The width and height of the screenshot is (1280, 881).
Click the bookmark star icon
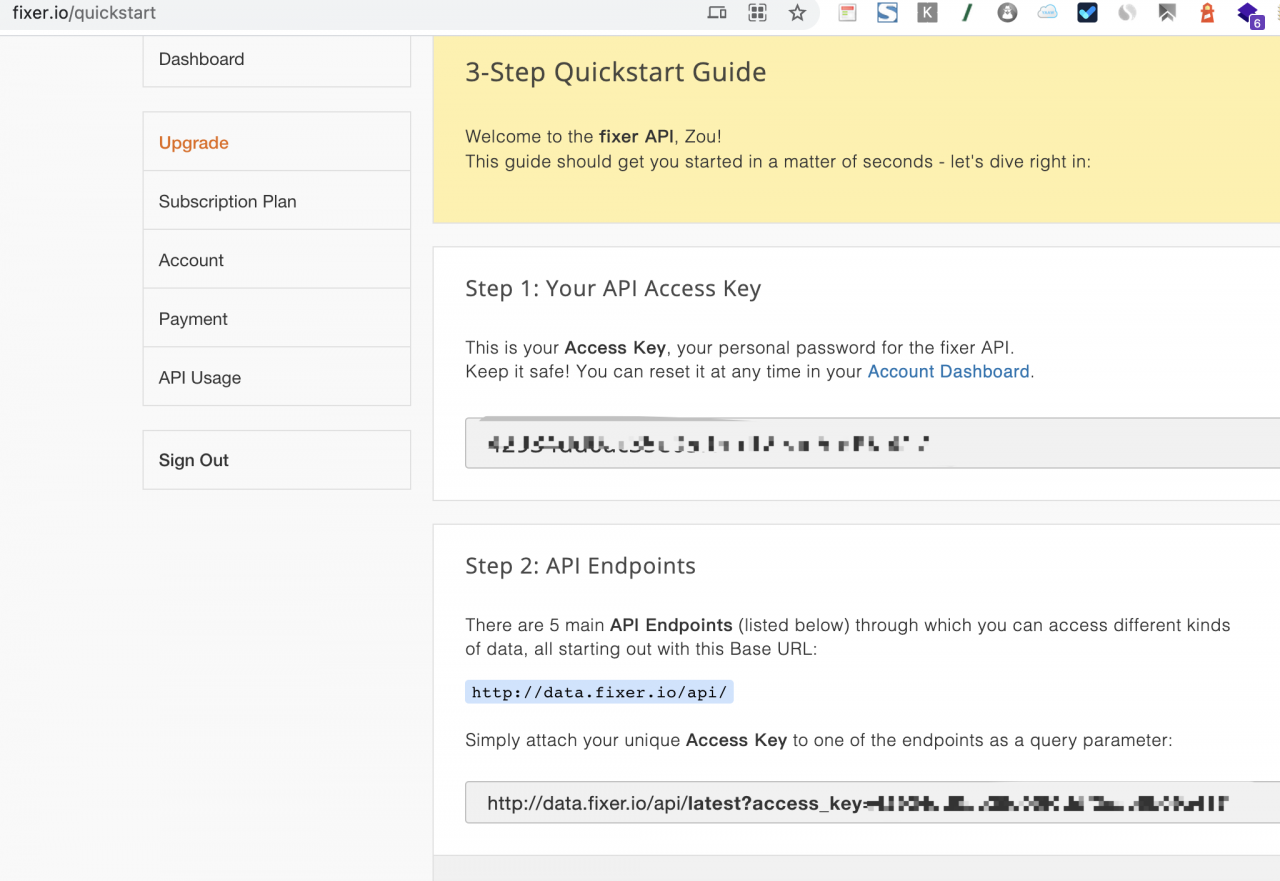pyautogui.click(x=797, y=13)
